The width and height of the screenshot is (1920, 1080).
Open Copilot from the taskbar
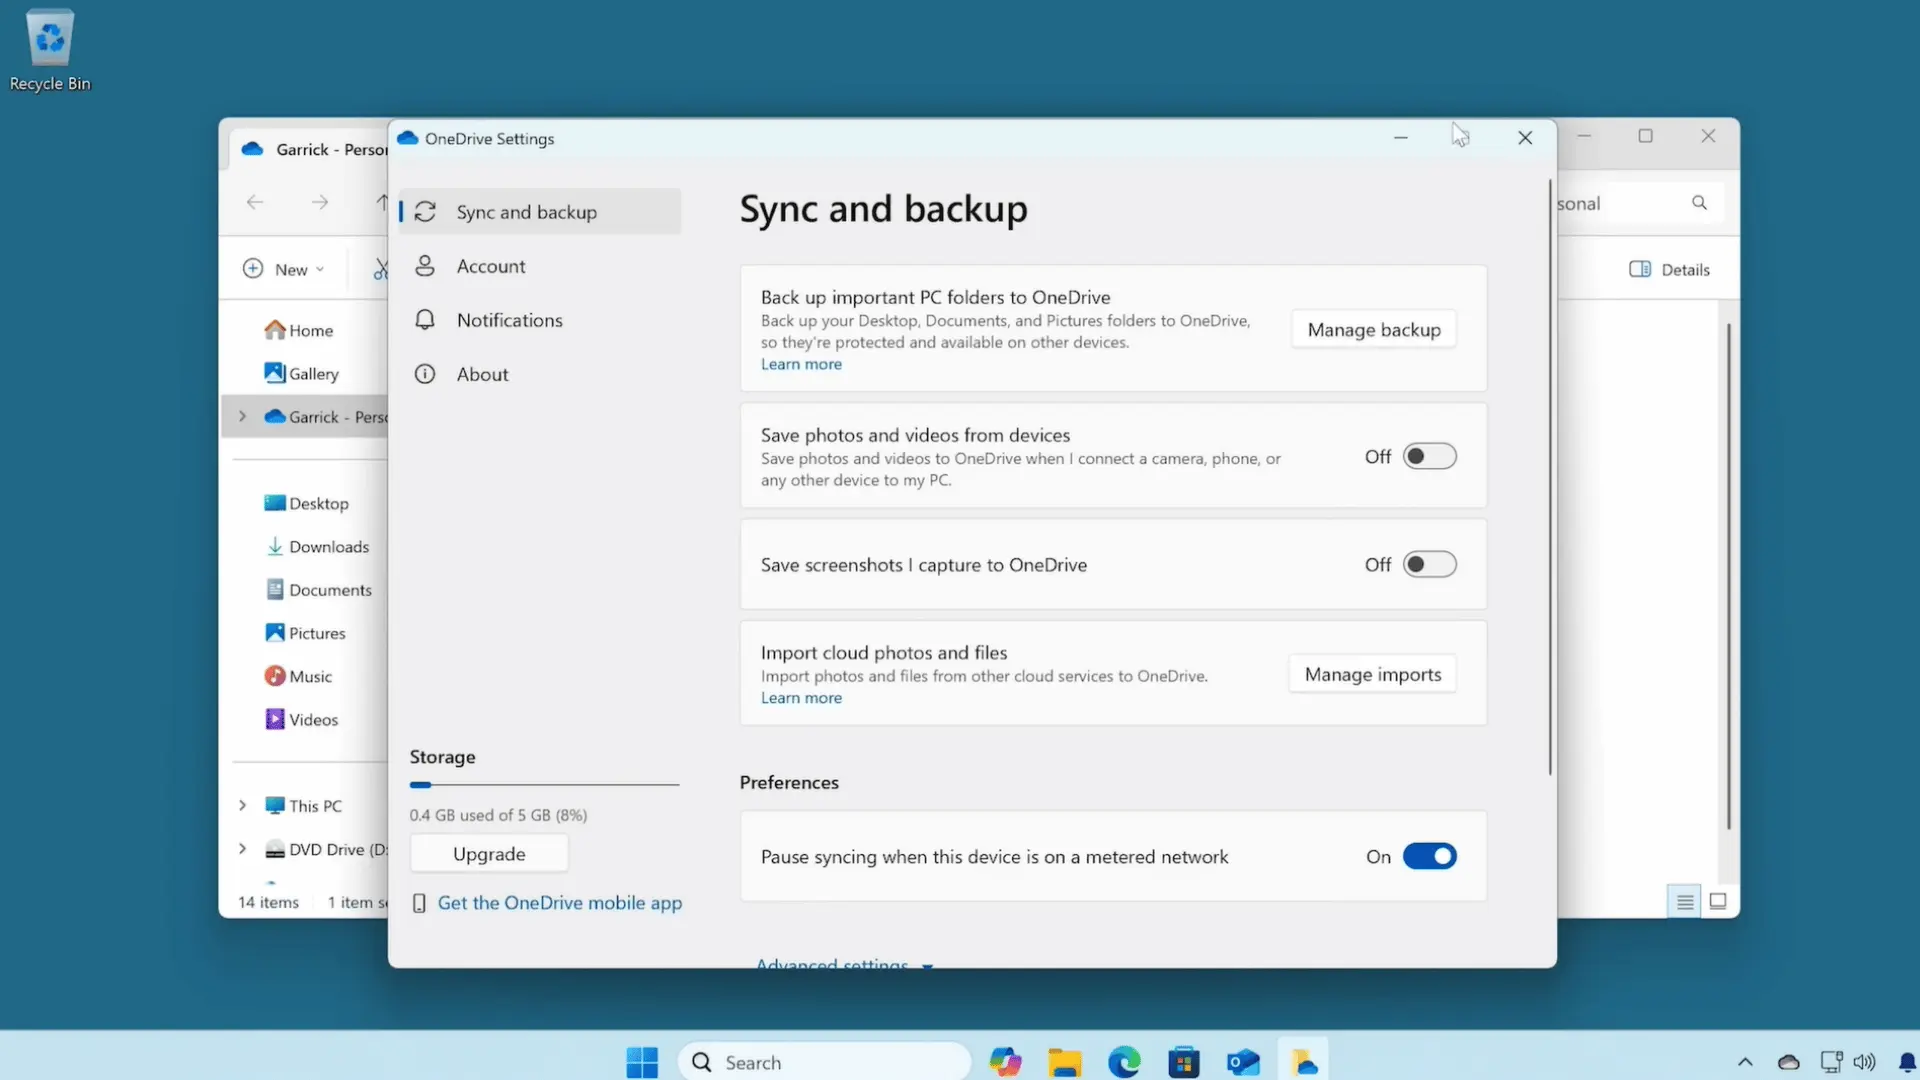coord(1005,1062)
